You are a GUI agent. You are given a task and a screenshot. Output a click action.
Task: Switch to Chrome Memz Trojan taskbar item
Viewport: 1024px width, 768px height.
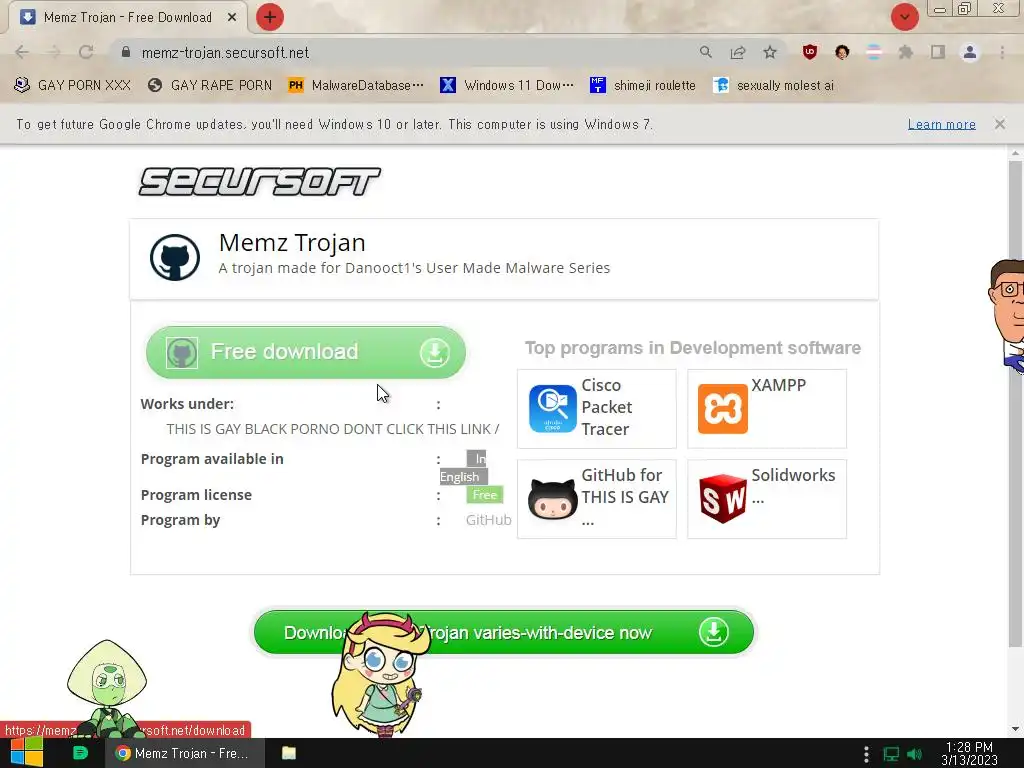[185, 753]
